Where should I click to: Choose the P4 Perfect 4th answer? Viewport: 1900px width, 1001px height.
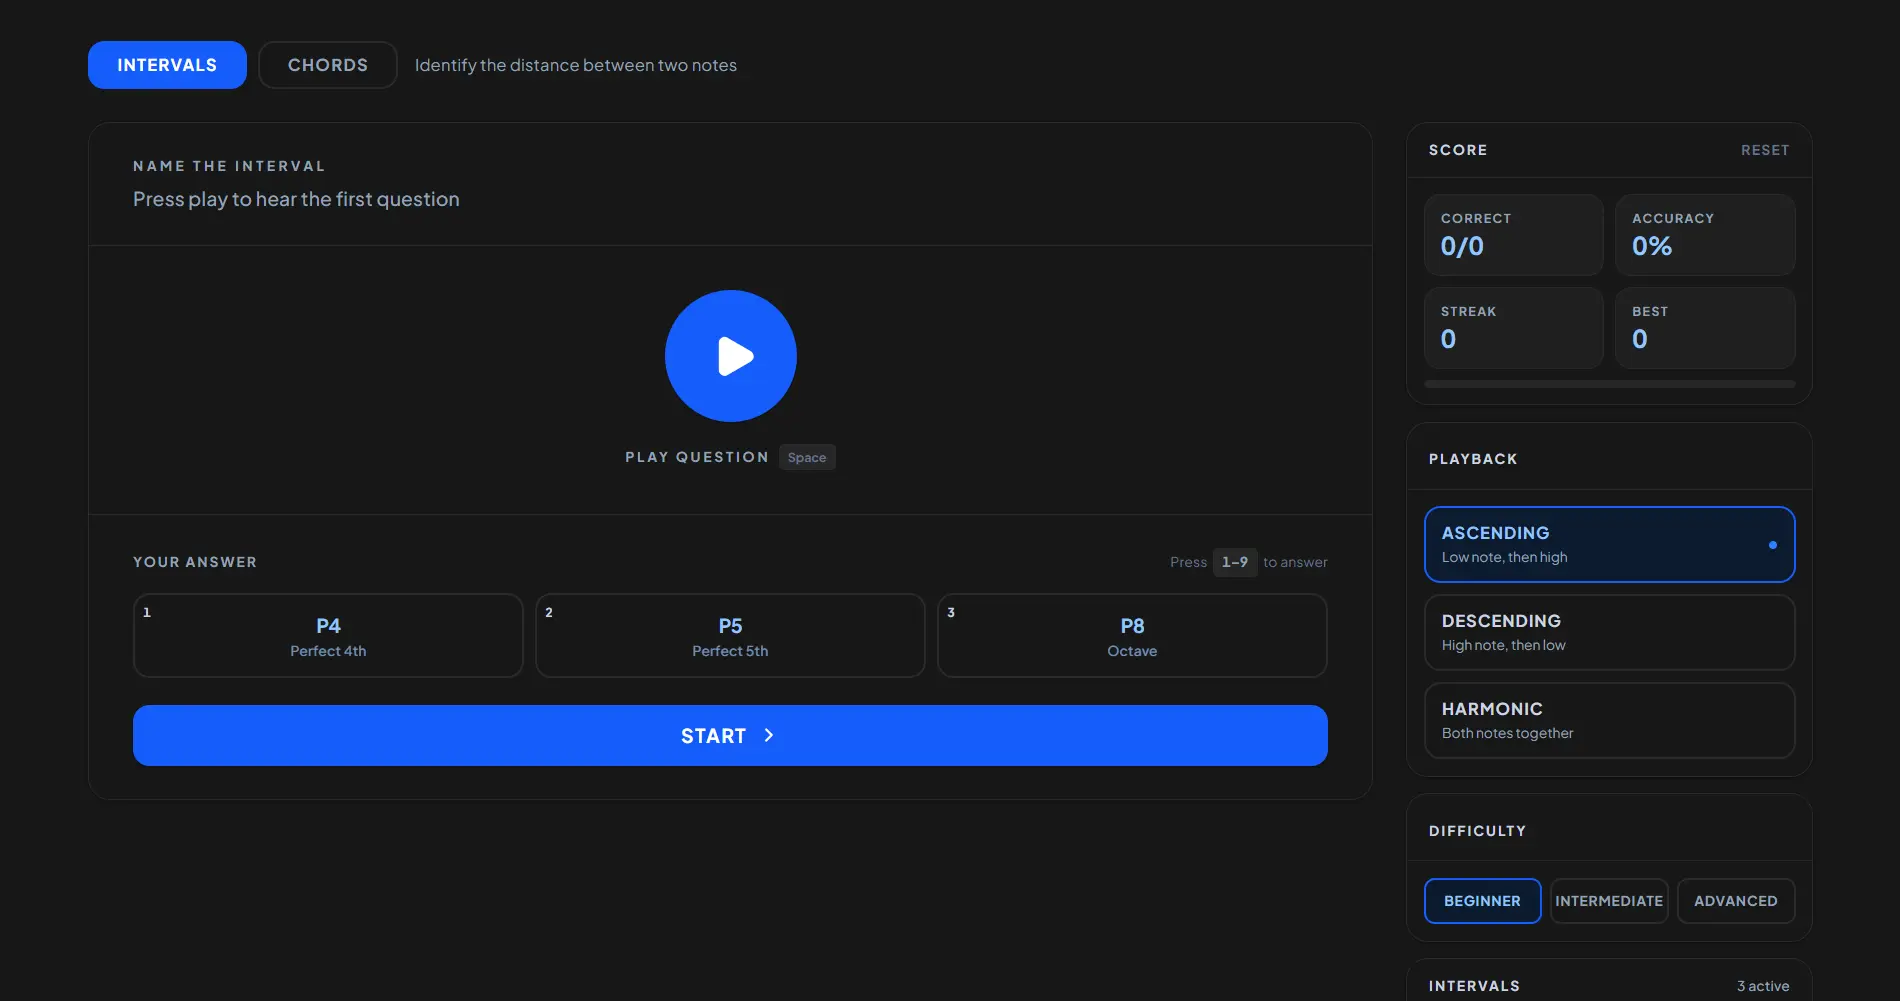tap(328, 636)
